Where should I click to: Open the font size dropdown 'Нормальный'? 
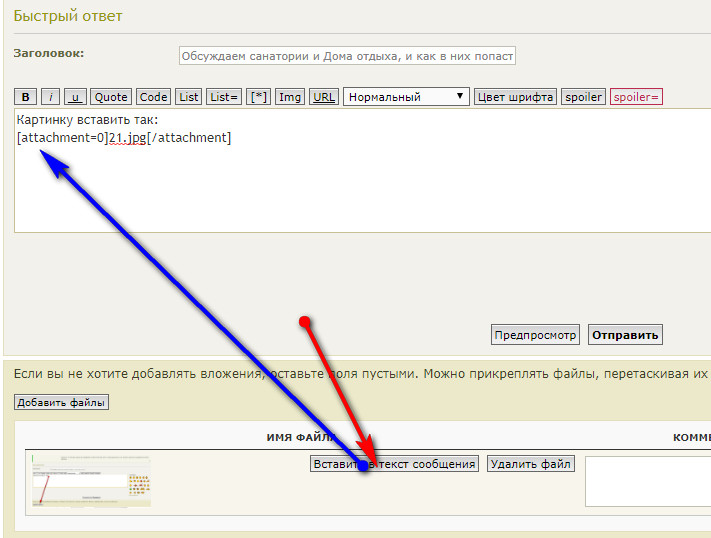click(406, 97)
